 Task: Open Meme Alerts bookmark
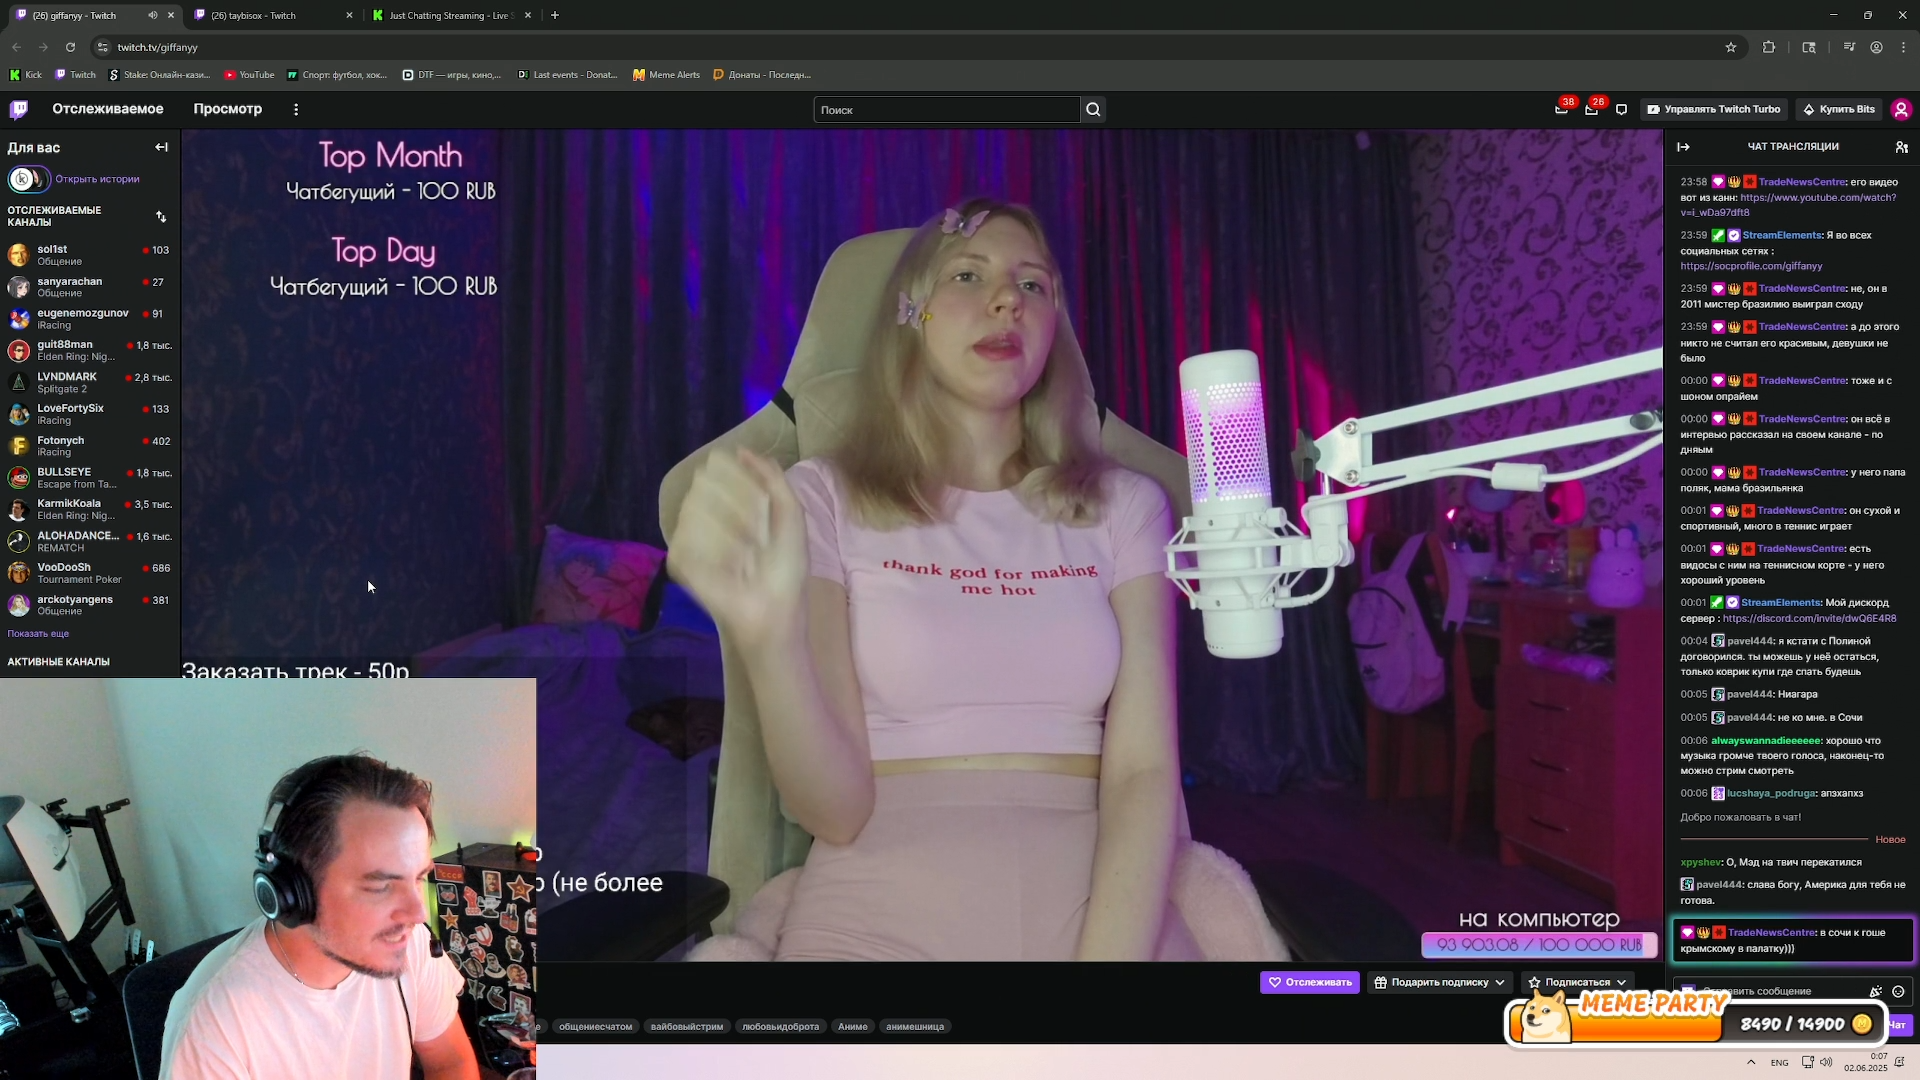(667, 75)
